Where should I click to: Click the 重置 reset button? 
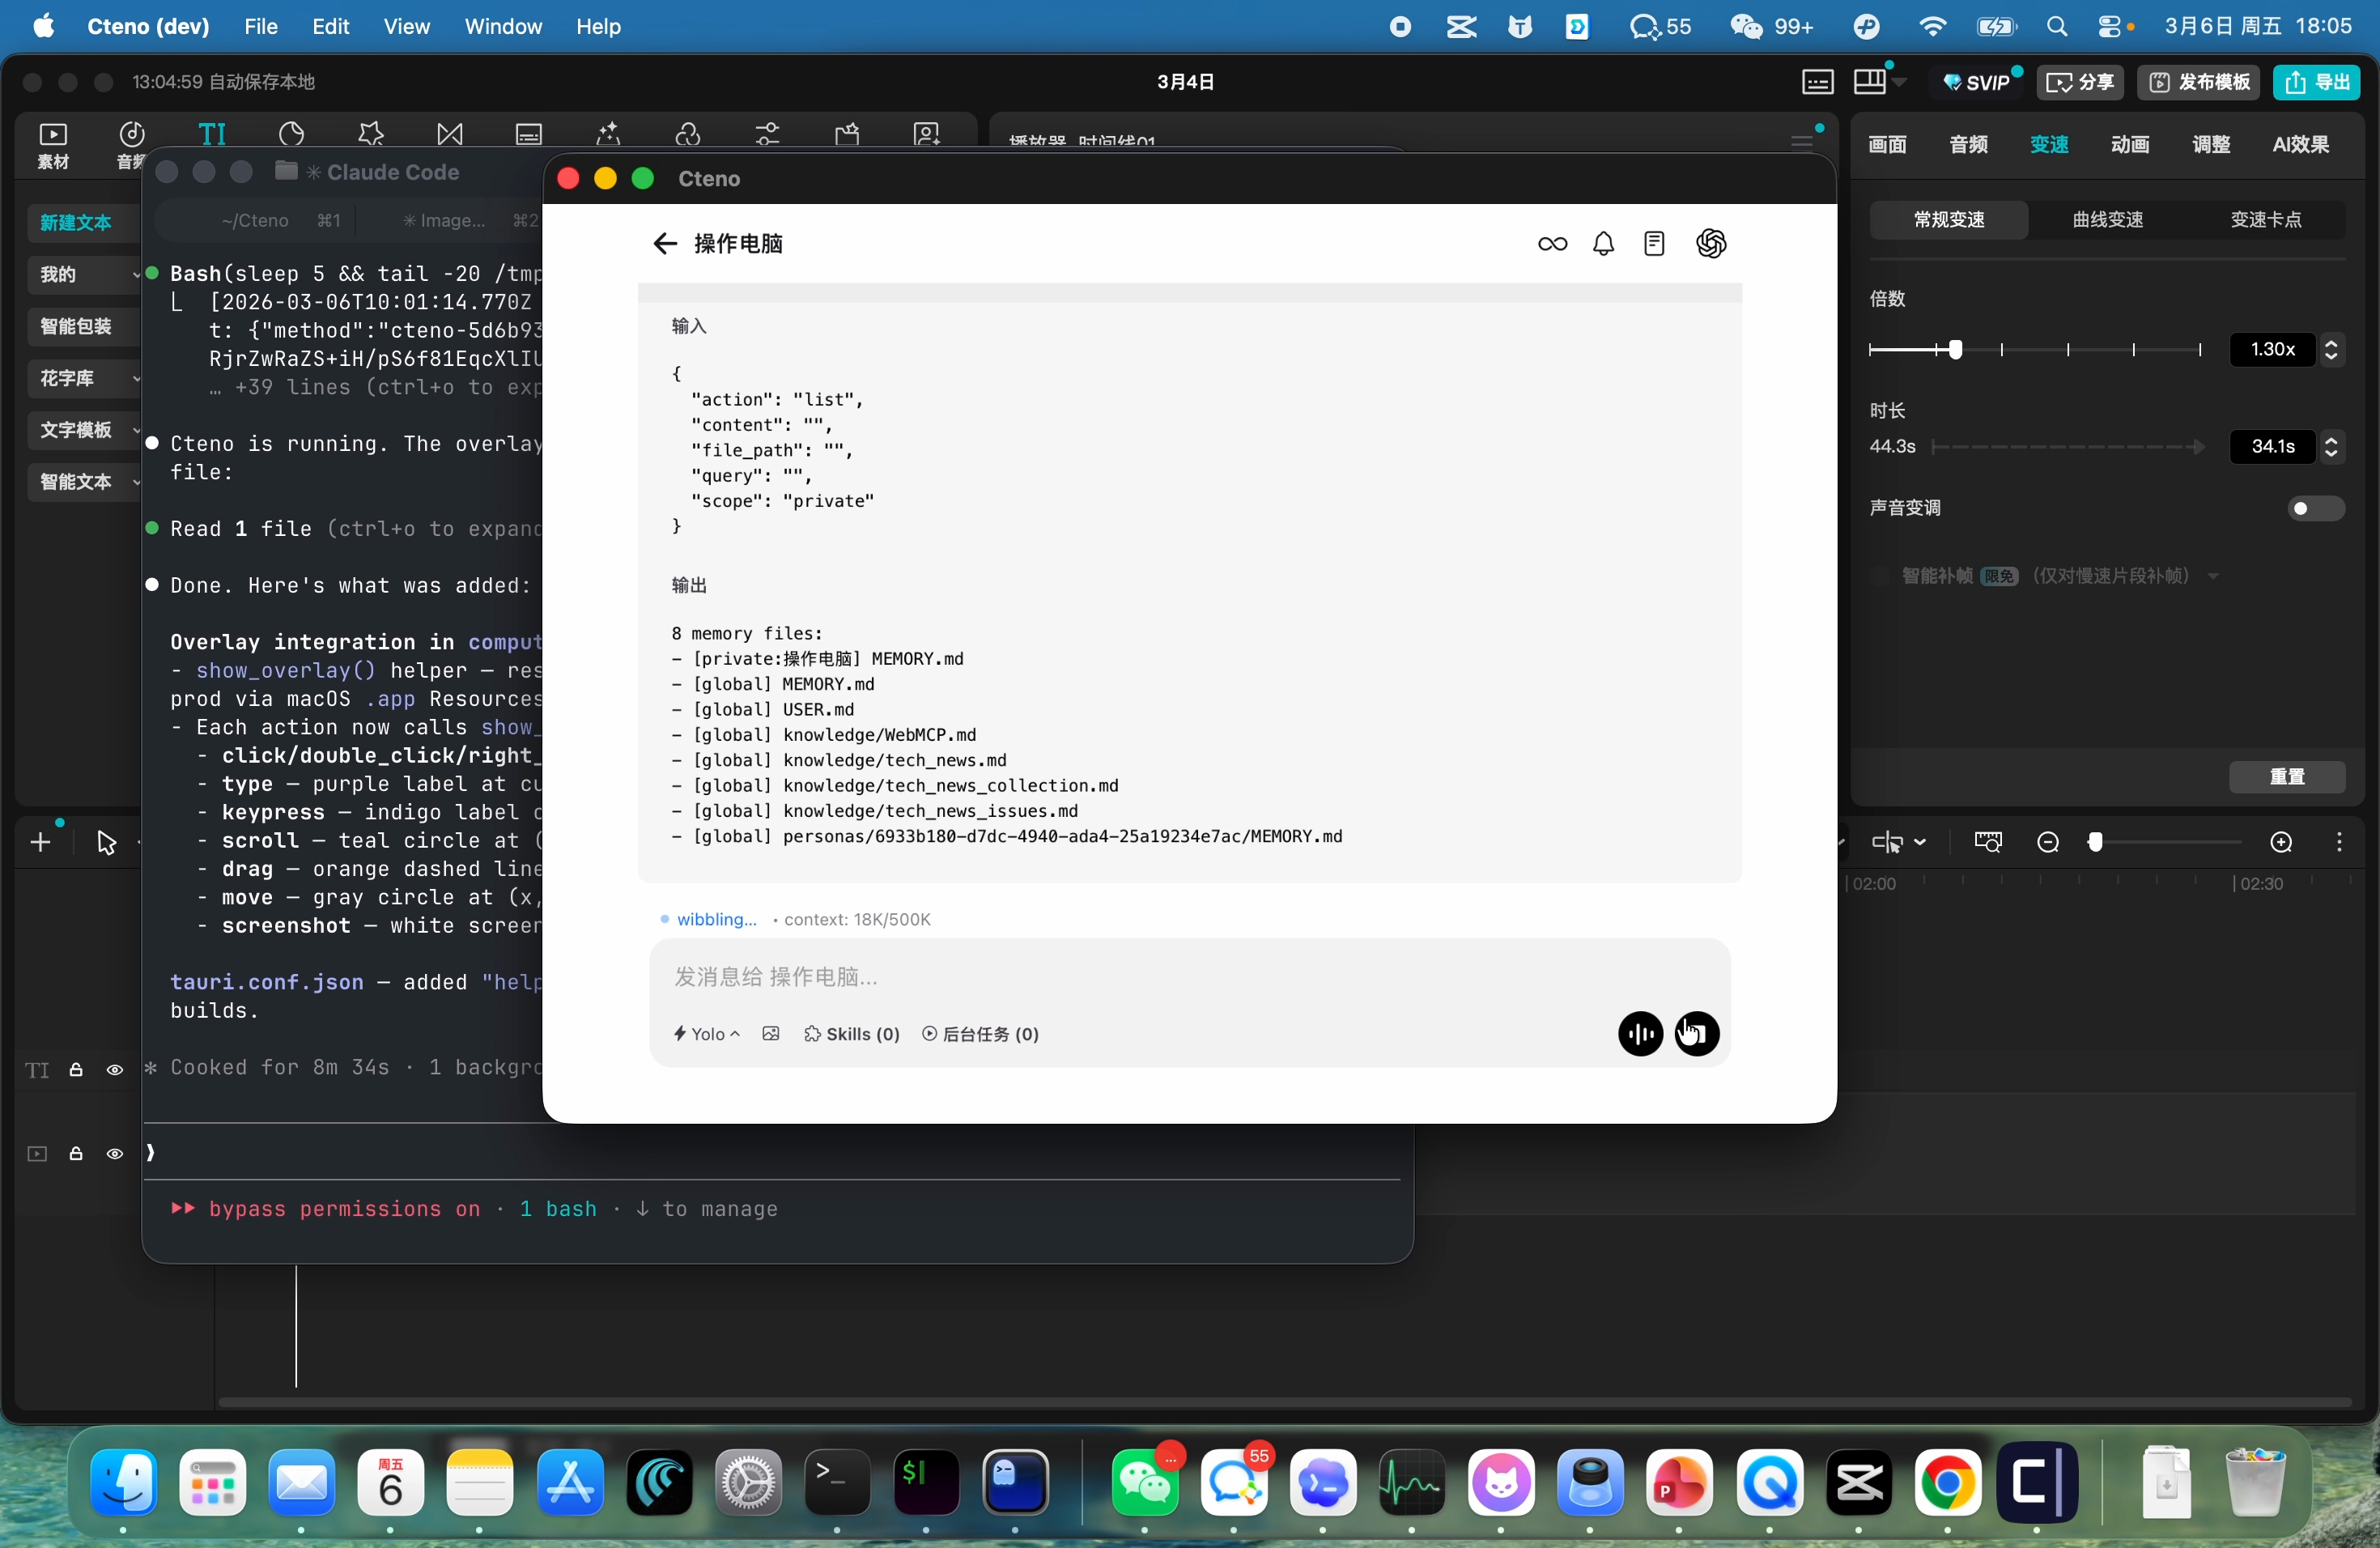[2286, 776]
